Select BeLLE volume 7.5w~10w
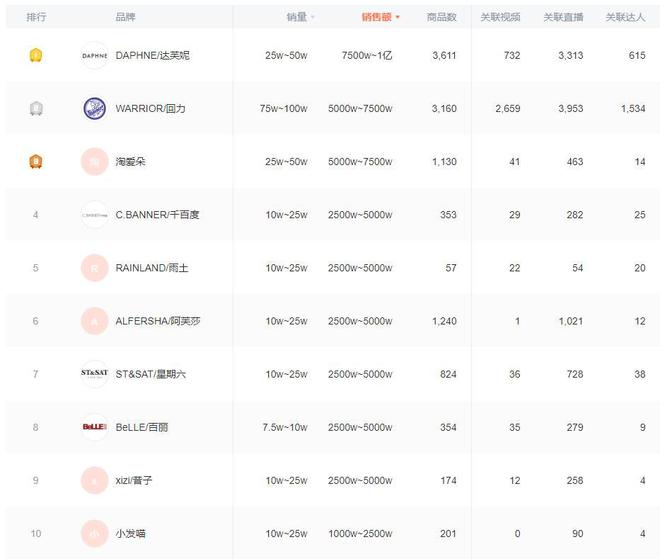This screenshot has height=559, width=660. (285, 427)
